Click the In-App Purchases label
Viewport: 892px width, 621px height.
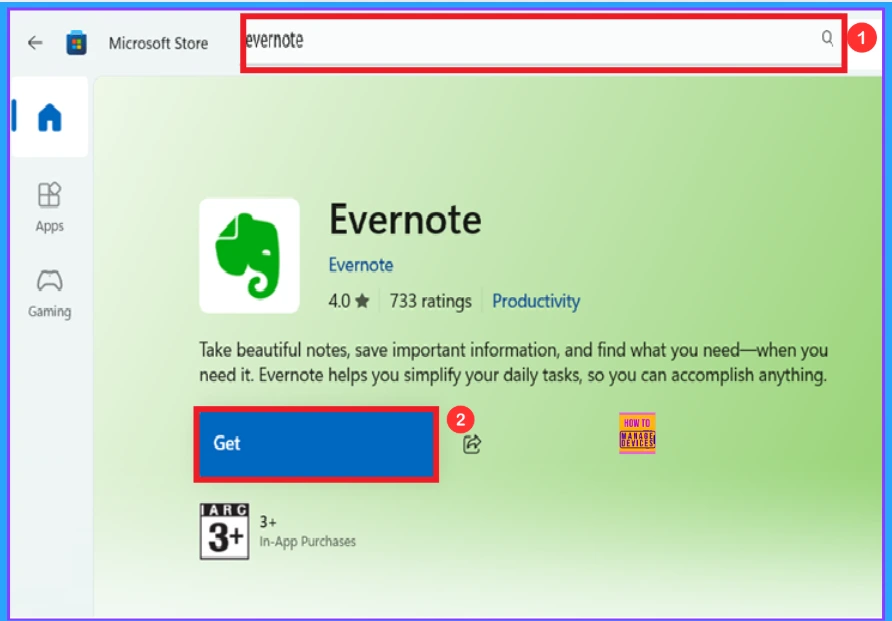pos(308,541)
